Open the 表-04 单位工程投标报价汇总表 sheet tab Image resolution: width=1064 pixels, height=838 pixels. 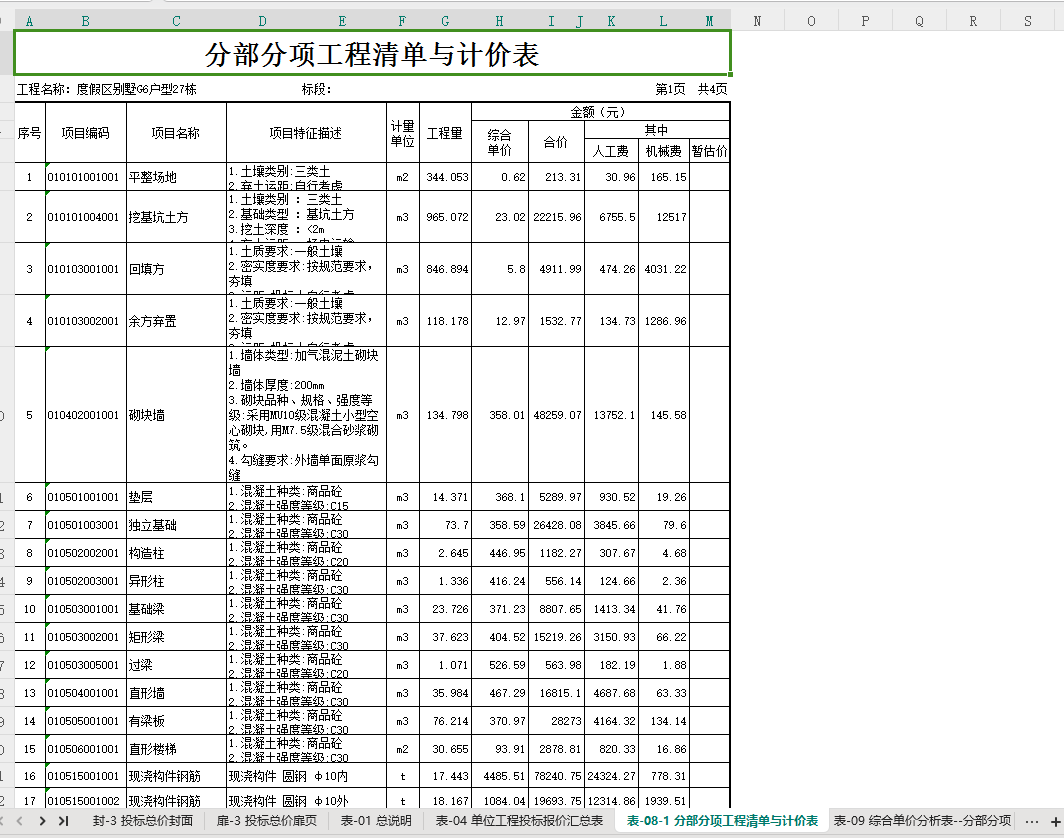pyautogui.click(x=519, y=821)
